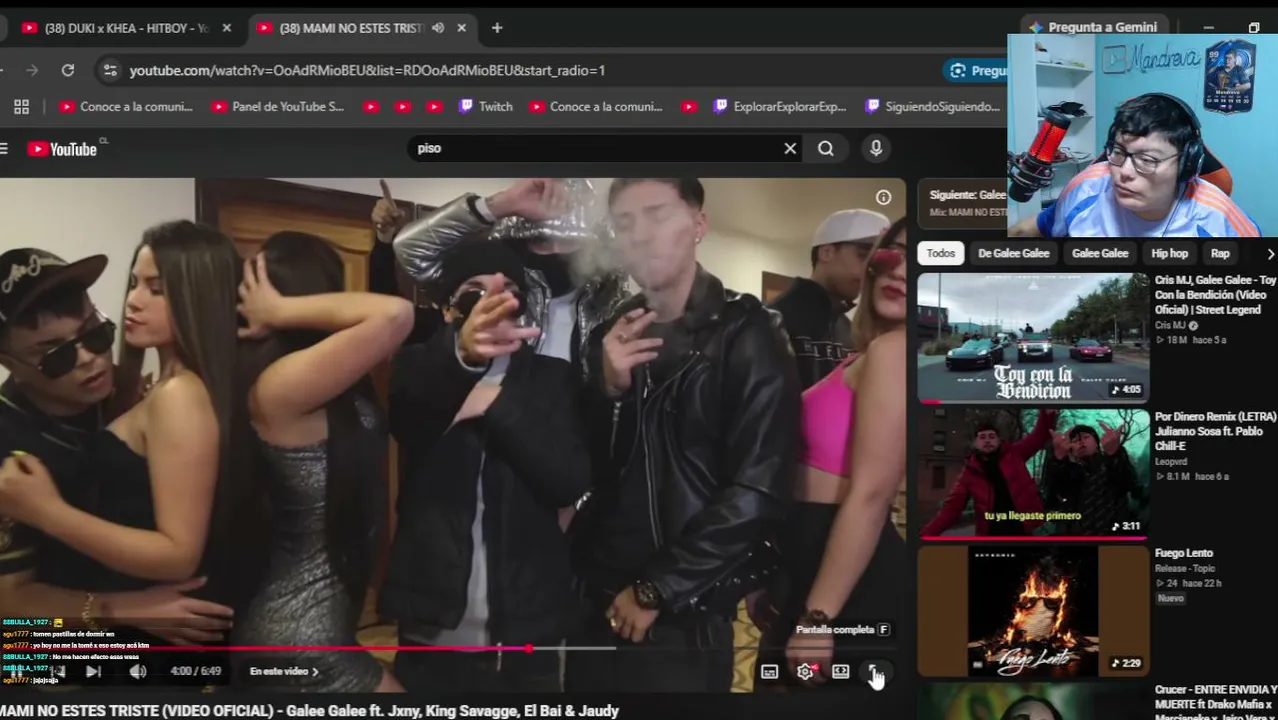Toggle subtitles on the video player
Viewport: 1278px width, 720px height.
click(x=769, y=671)
